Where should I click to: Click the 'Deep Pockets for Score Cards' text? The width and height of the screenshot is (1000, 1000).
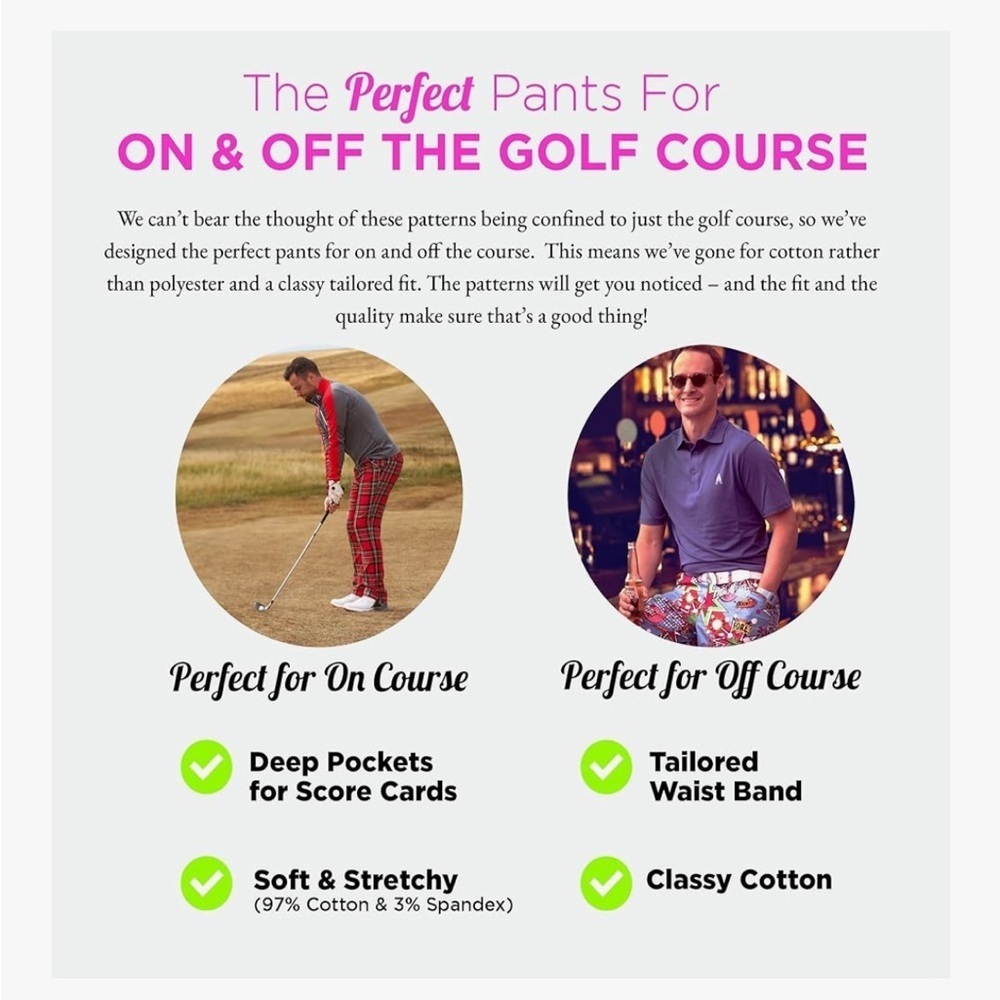pos(353,777)
